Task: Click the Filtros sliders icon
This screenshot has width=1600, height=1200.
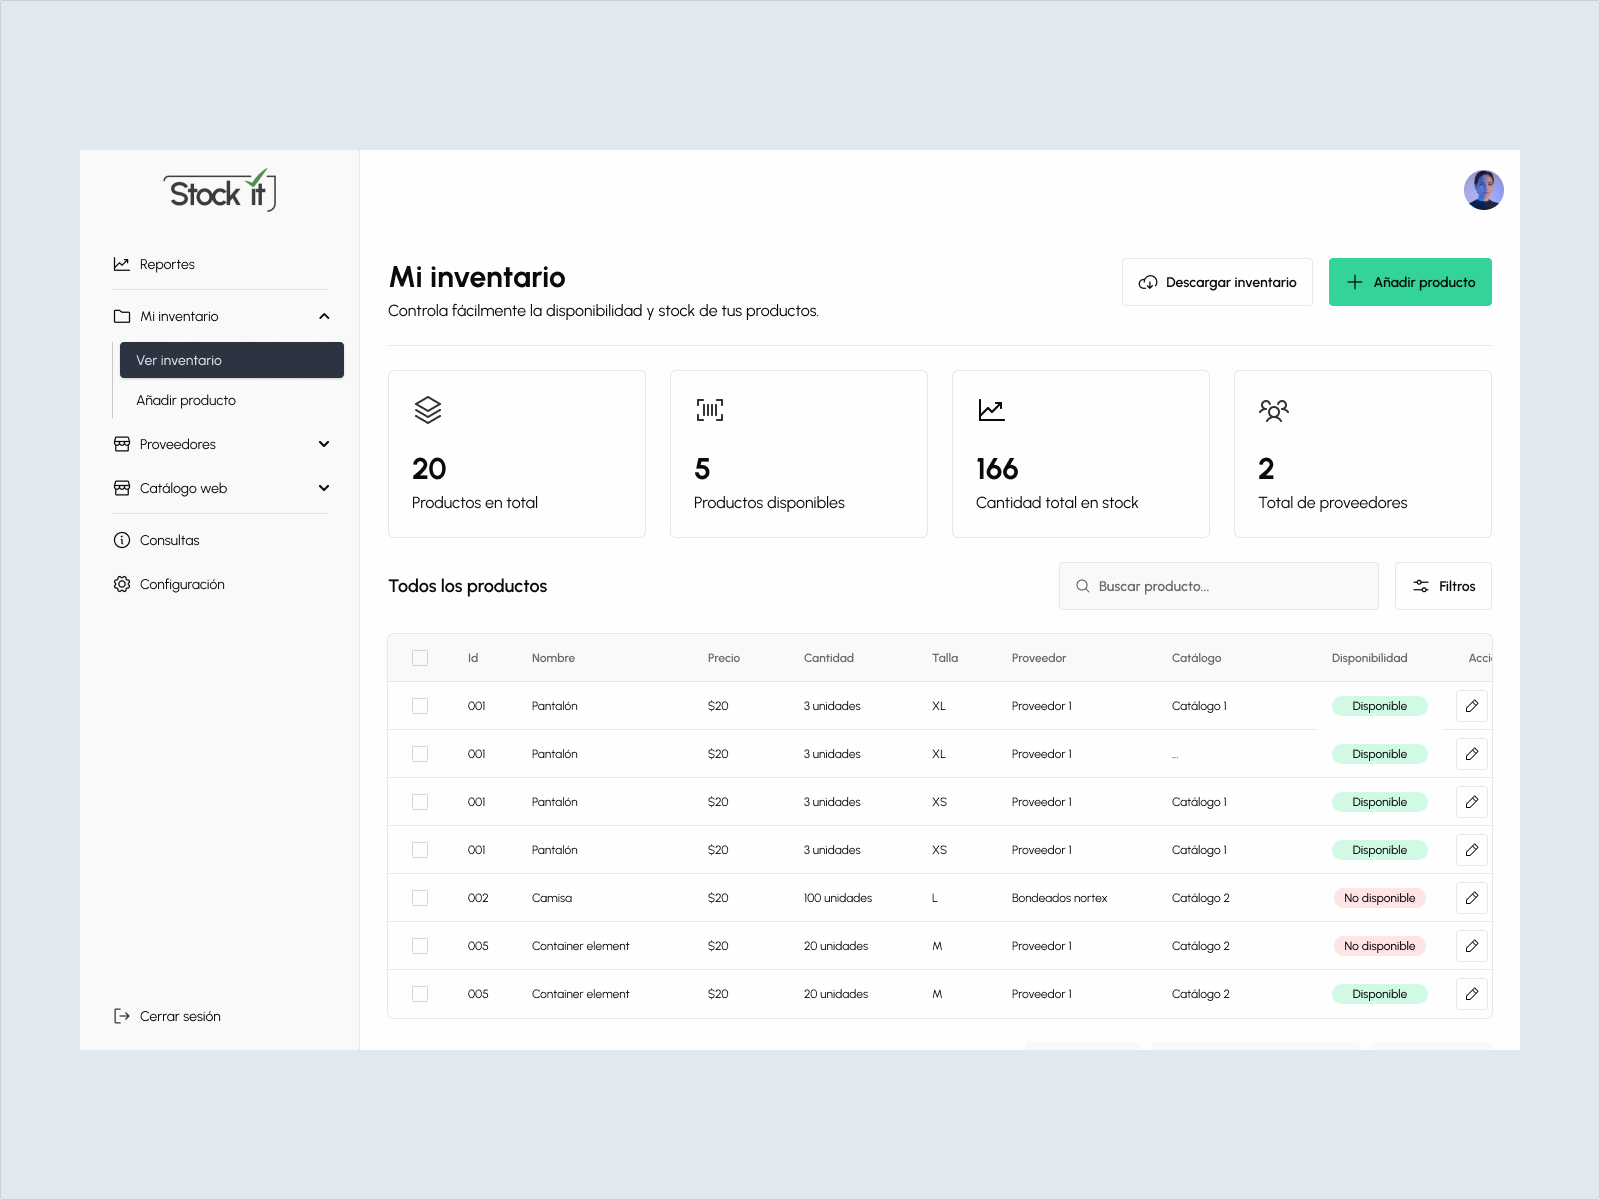Action: point(1421,586)
